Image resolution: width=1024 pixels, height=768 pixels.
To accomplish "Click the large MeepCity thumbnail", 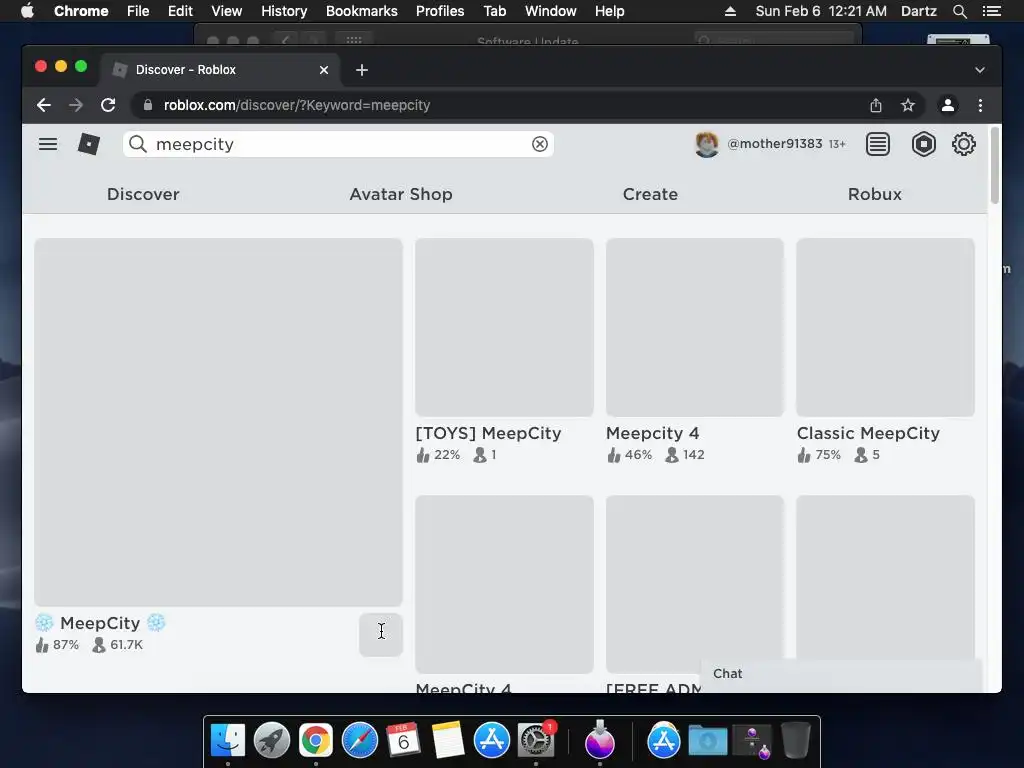I will click(218, 422).
